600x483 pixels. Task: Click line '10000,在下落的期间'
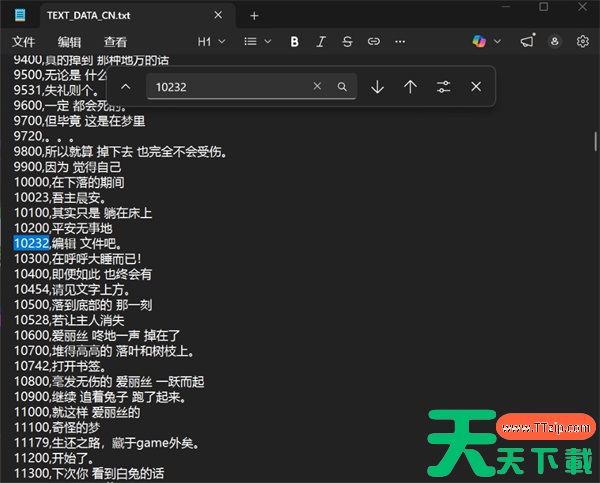(x=69, y=182)
